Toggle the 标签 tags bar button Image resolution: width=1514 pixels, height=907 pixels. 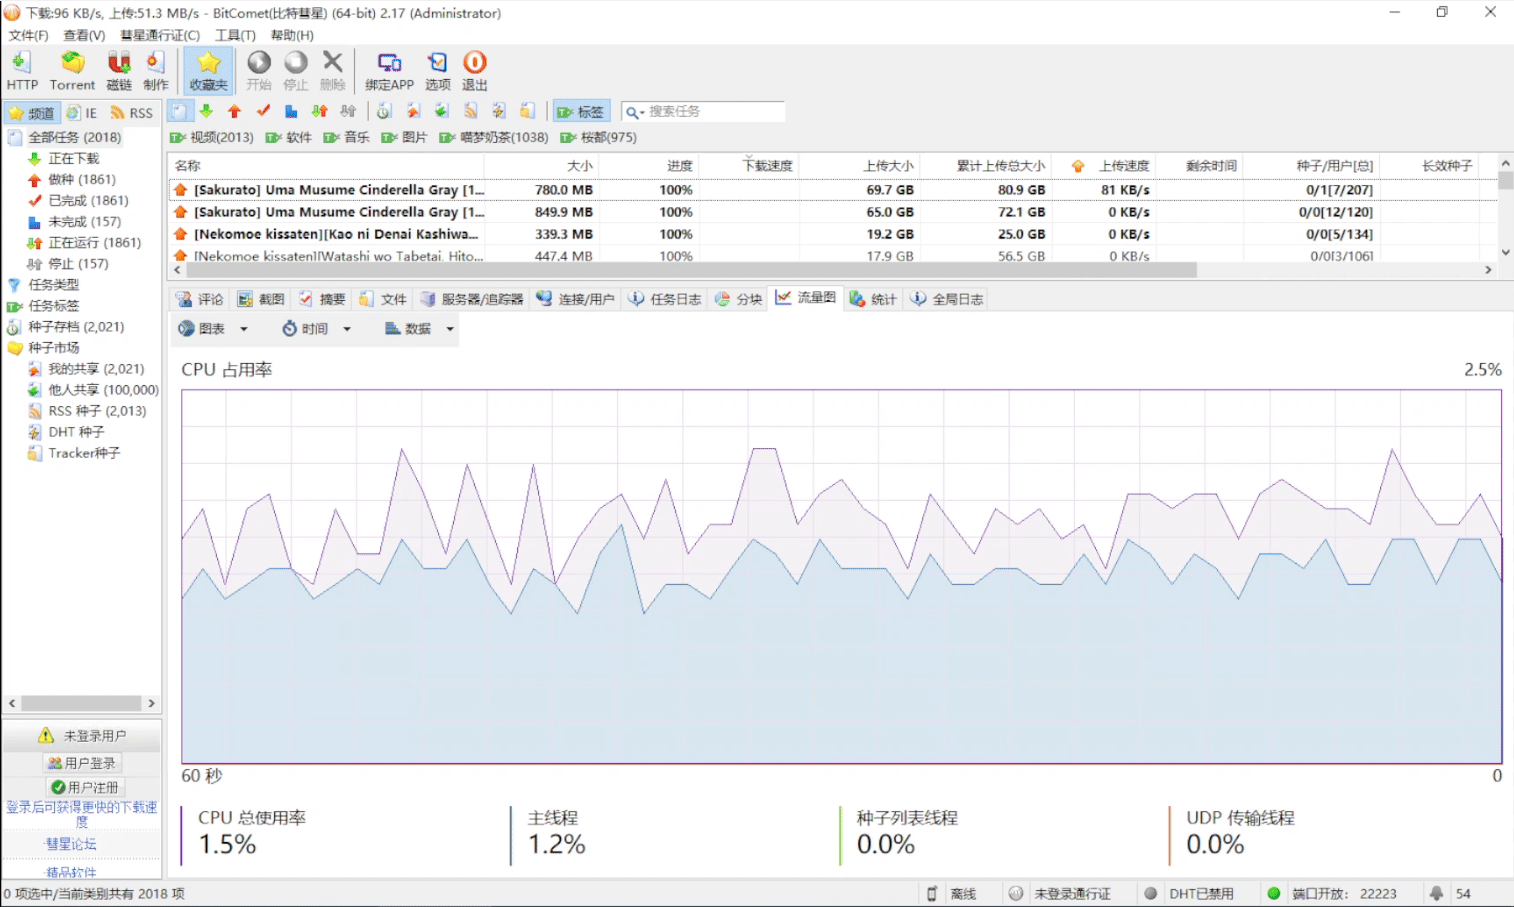[580, 112]
